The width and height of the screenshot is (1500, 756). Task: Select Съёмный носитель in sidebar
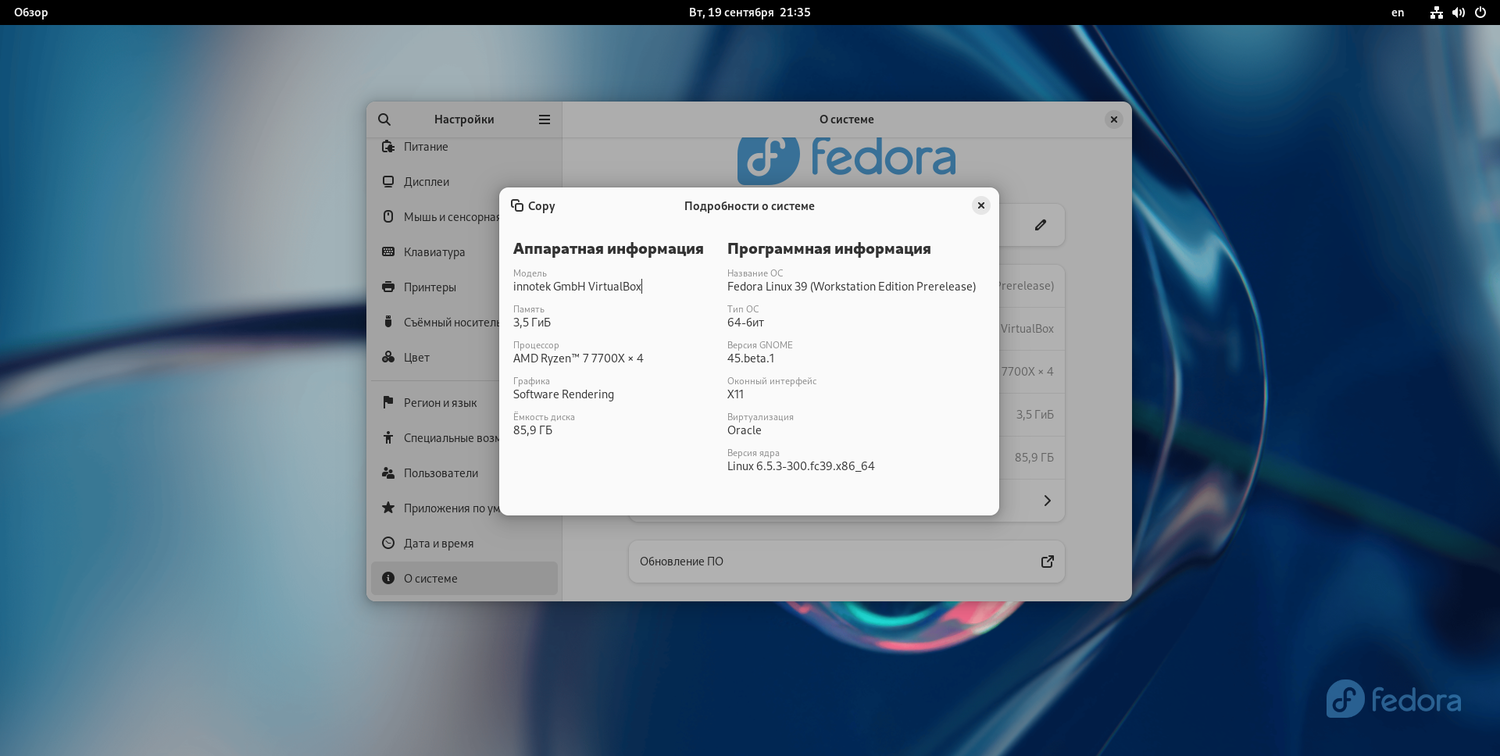(x=464, y=322)
